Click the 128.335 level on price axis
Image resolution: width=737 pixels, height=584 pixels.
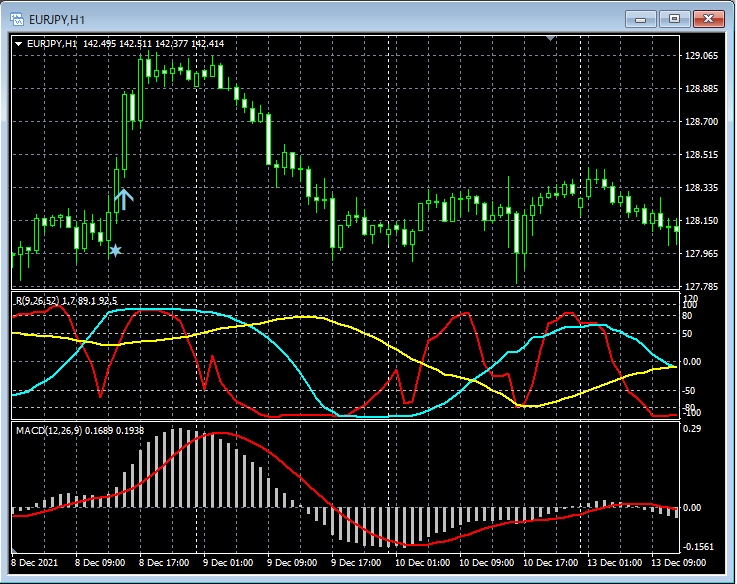(x=702, y=188)
